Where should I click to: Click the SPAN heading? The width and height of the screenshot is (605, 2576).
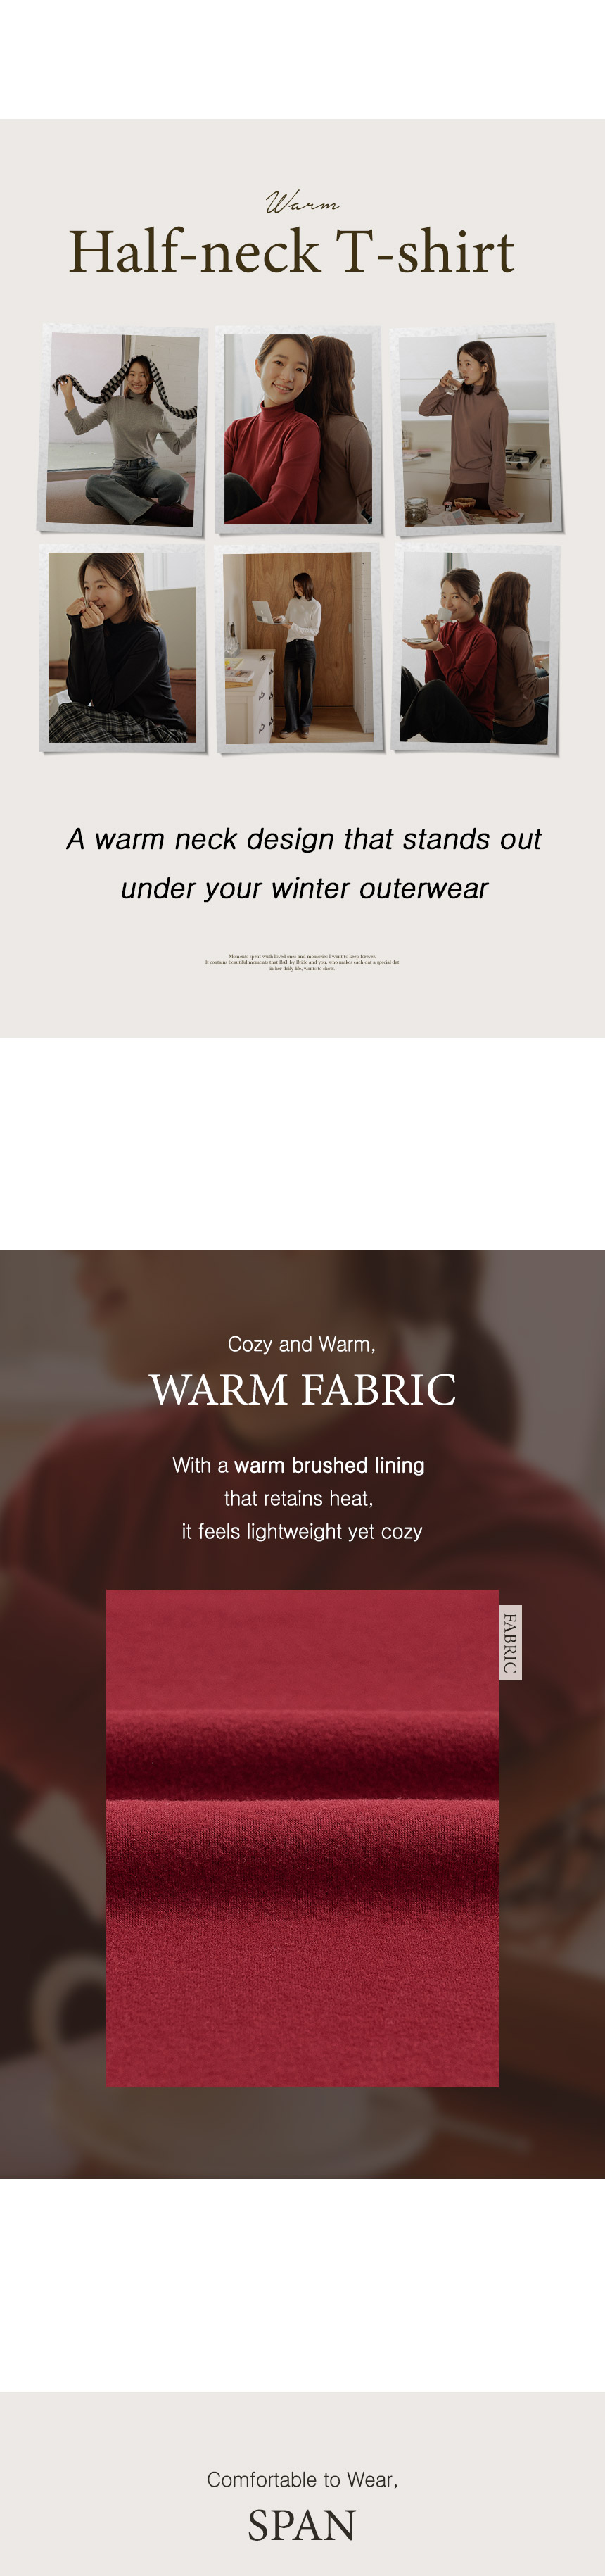[302, 2526]
